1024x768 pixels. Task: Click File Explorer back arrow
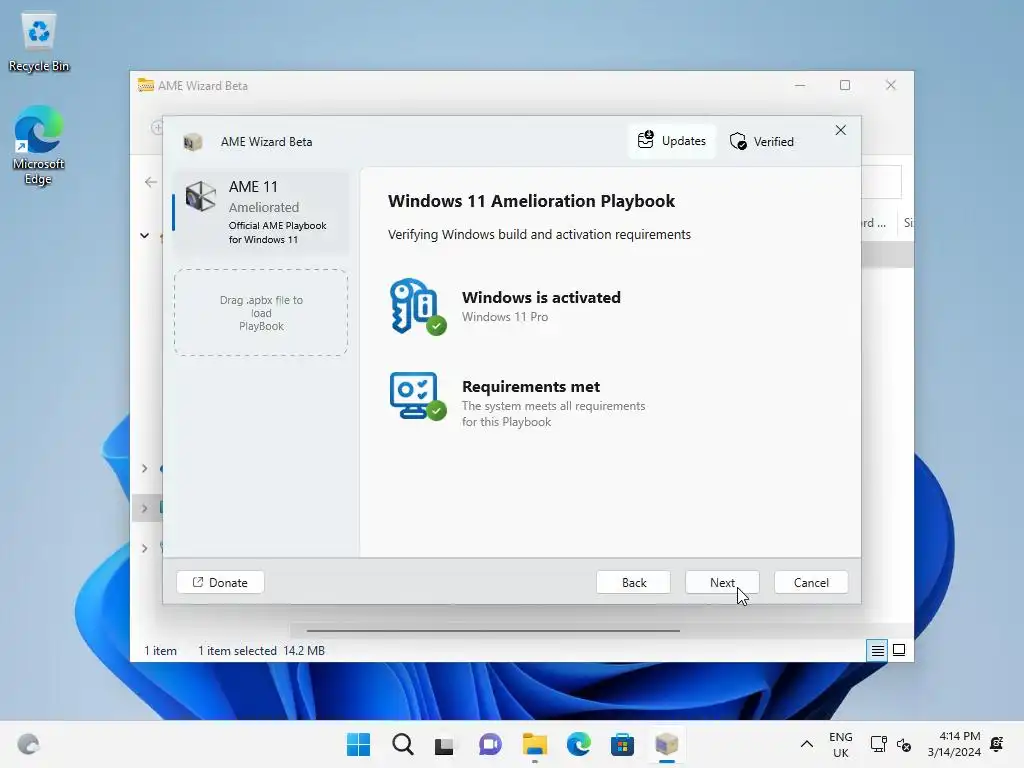pos(151,182)
